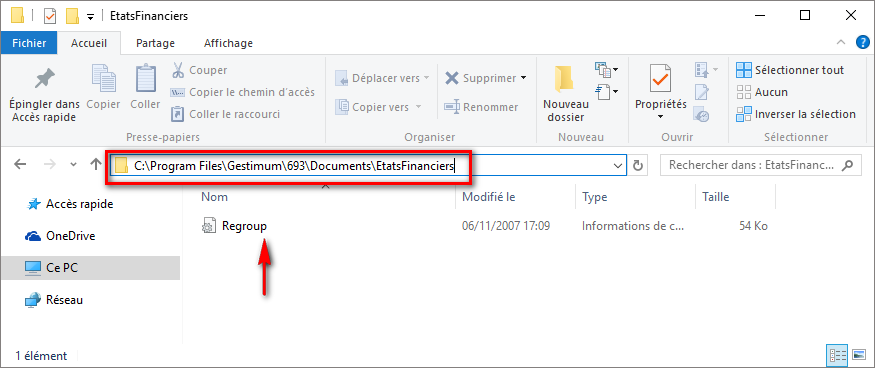Screen dimensions: 875x368
Task: Select the Regroup file
Action: (244, 226)
